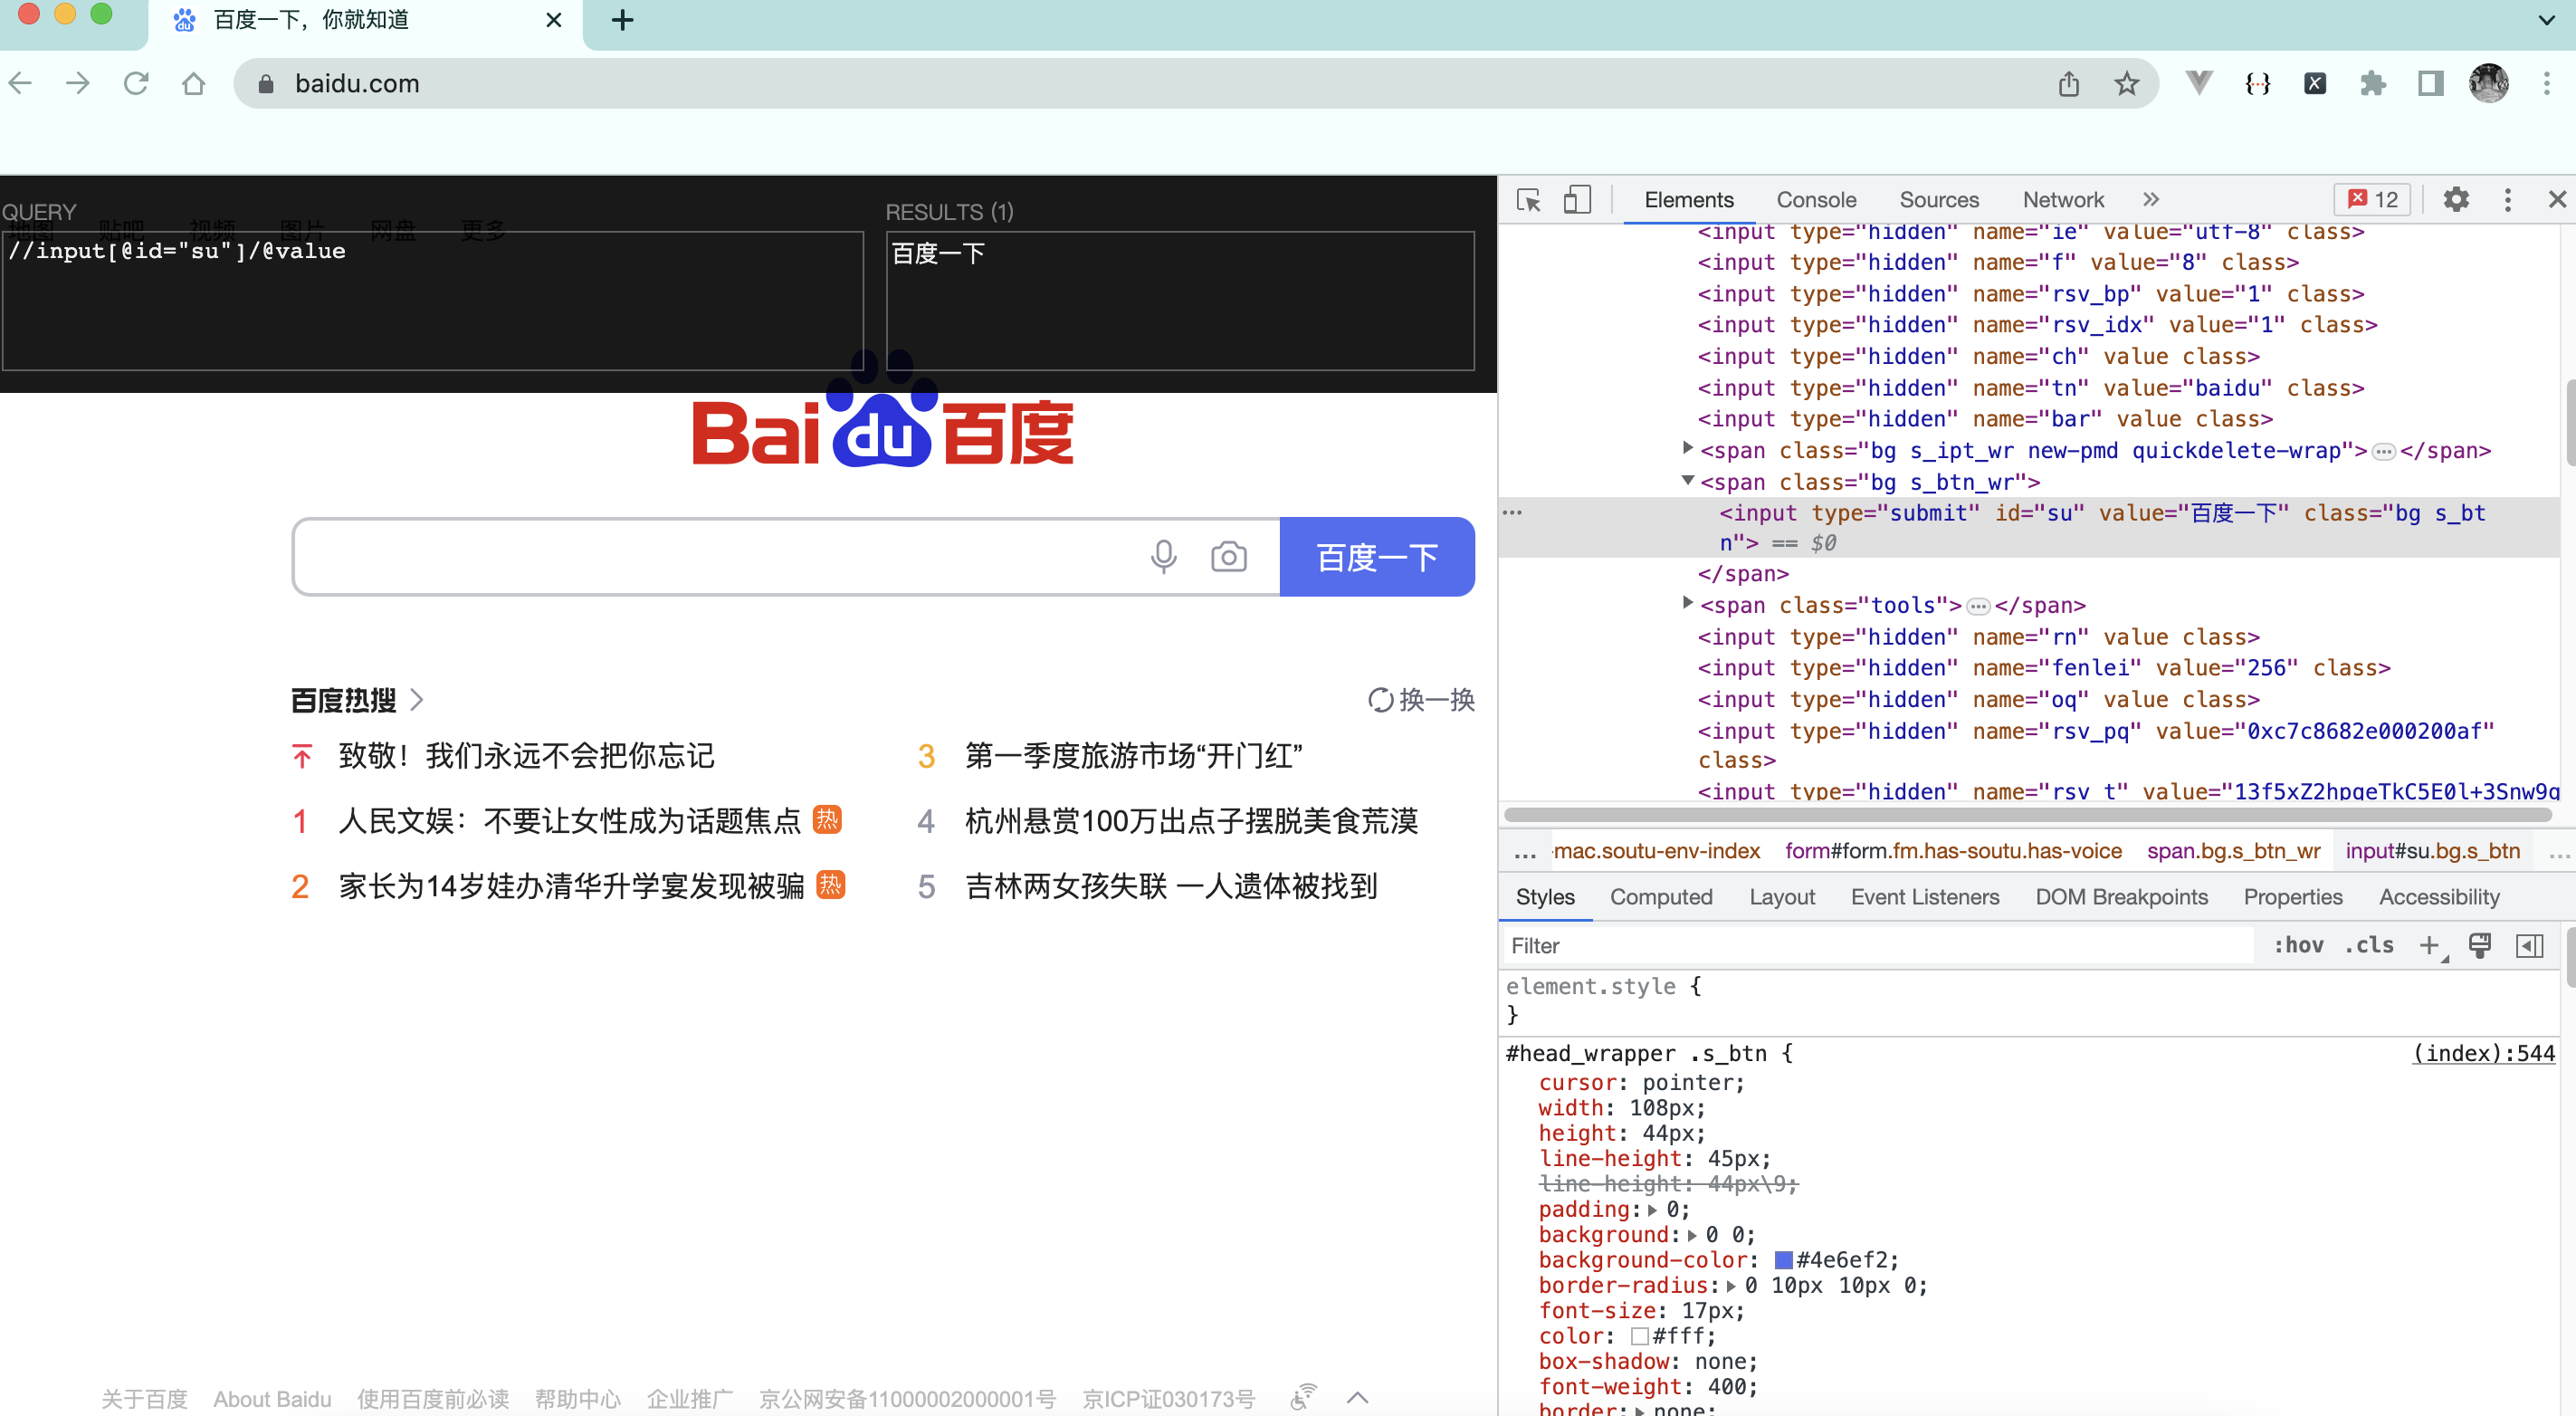Click the new style rule plus icon
This screenshot has height=1416, width=2576.
click(2428, 945)
